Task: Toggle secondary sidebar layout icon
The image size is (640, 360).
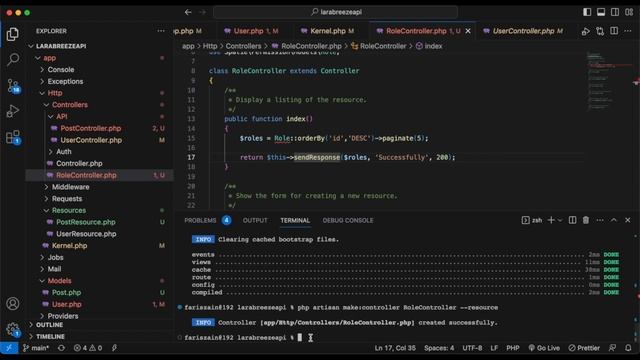Action: pyautogui.click(x=615, y=12)
